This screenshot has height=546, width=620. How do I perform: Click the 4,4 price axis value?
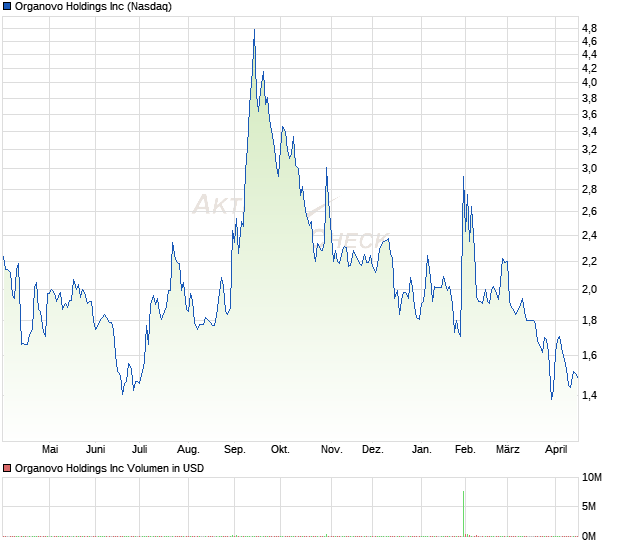point(589,54)
